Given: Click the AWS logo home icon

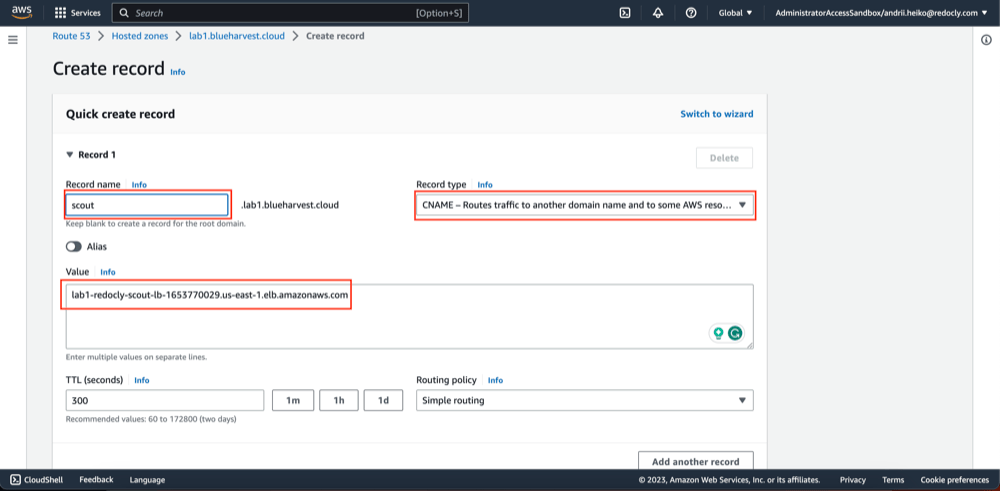Looking at the screenshot, I should 21,13.
